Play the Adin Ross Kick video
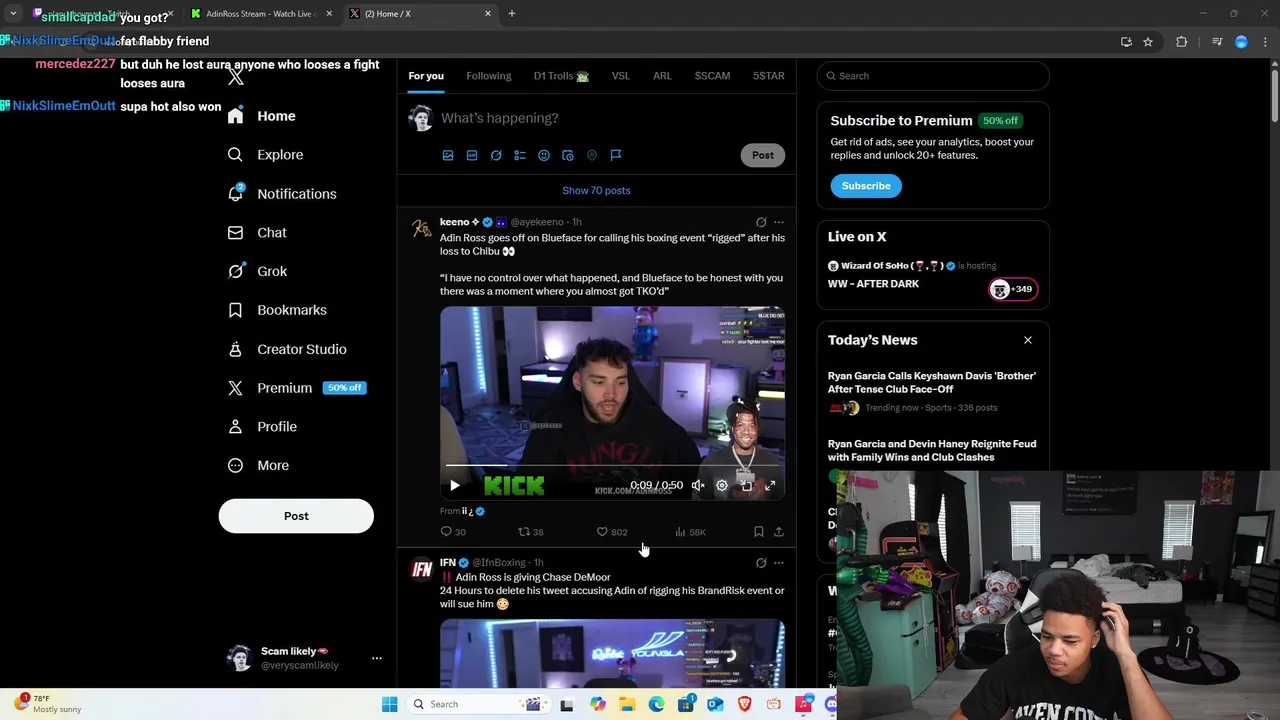This screenshot has height=720, width=1280. pyautogui.click(x=455, y=486)
